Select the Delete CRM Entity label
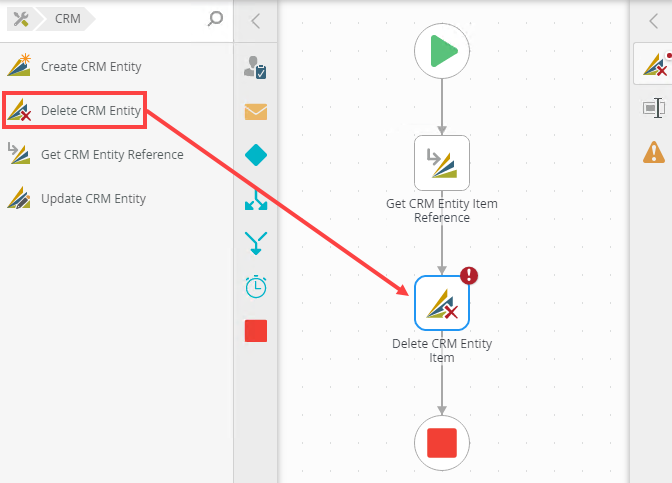The image size is (672, 483). coord(91,111)
